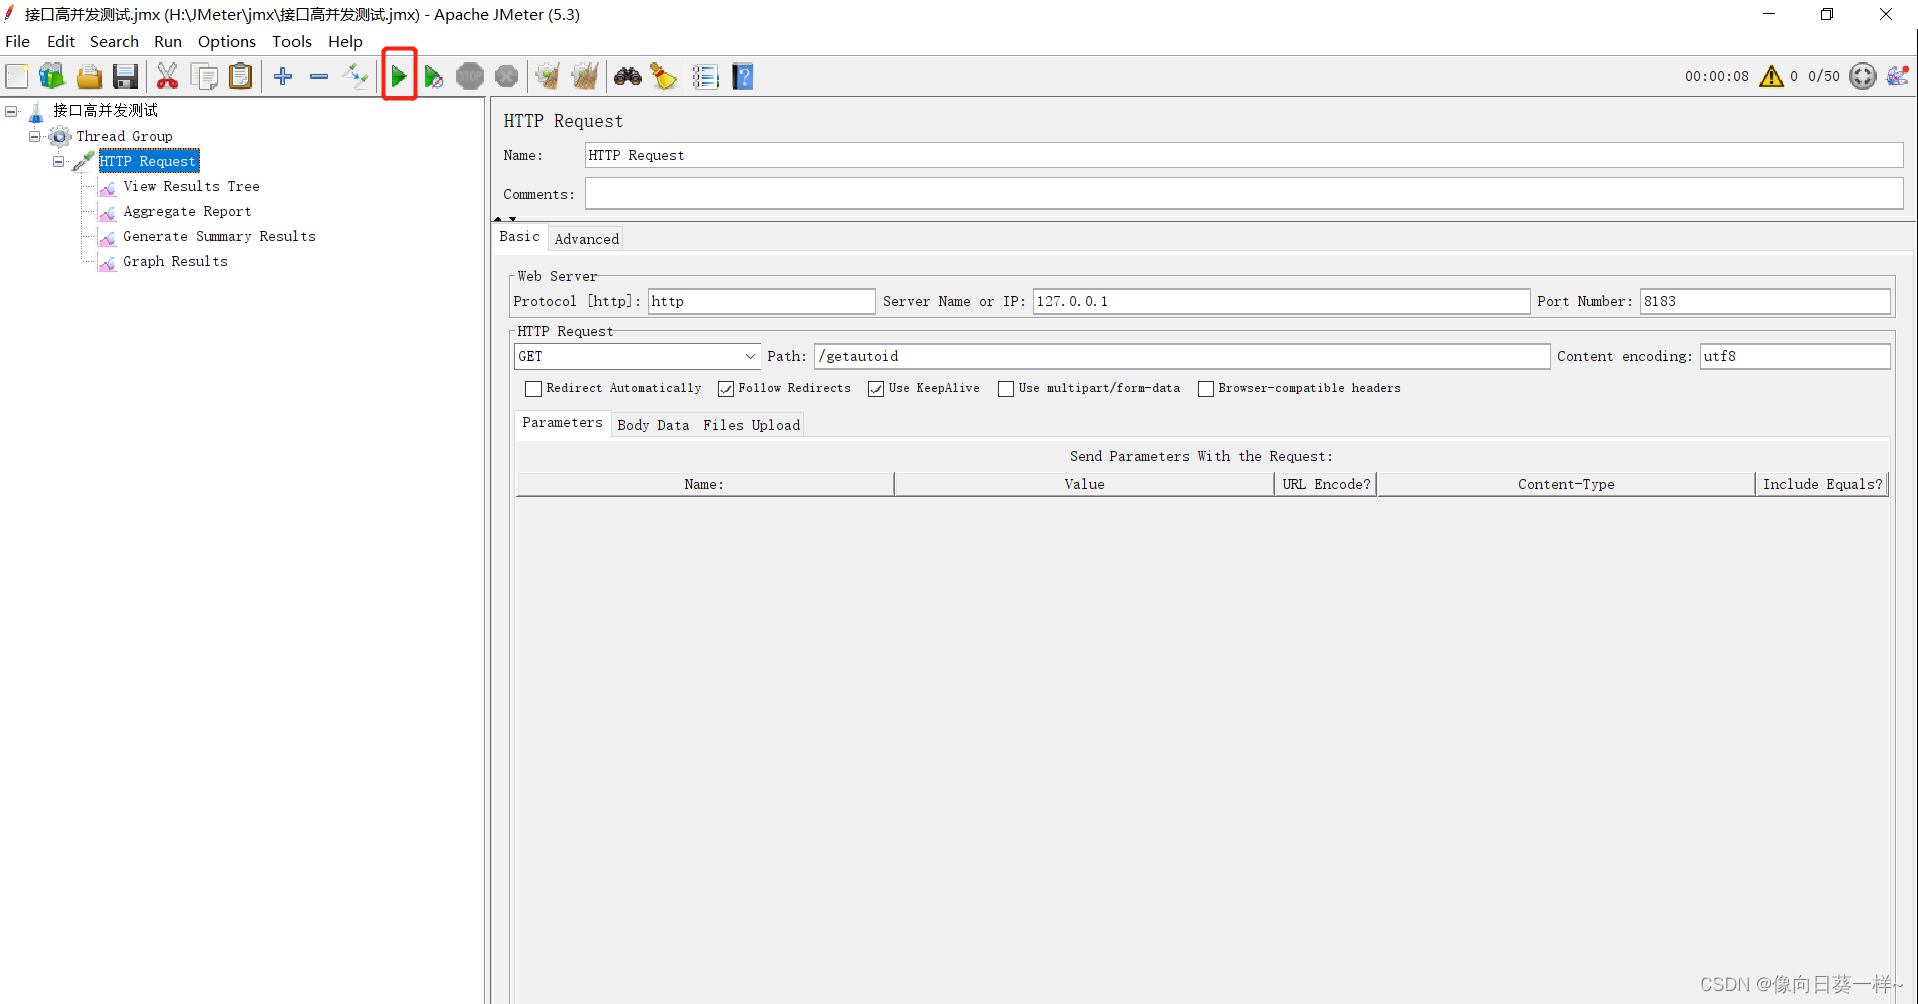Click the Collapse All minus icon
This screenshot has width=1918, height=1004.
click(319, 76)
